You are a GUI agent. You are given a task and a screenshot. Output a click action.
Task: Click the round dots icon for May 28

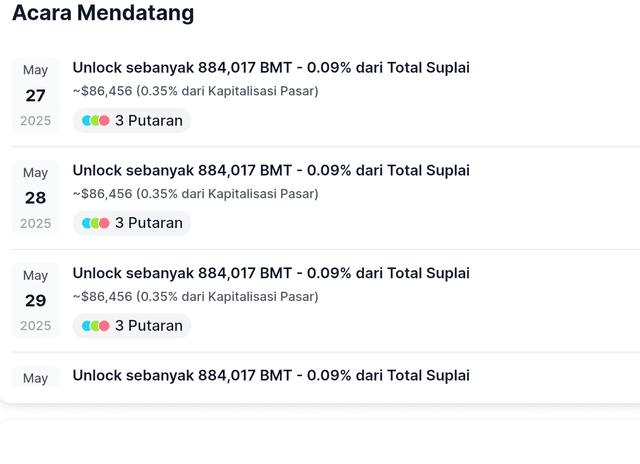pyautogui.click(x=96, y=223)
